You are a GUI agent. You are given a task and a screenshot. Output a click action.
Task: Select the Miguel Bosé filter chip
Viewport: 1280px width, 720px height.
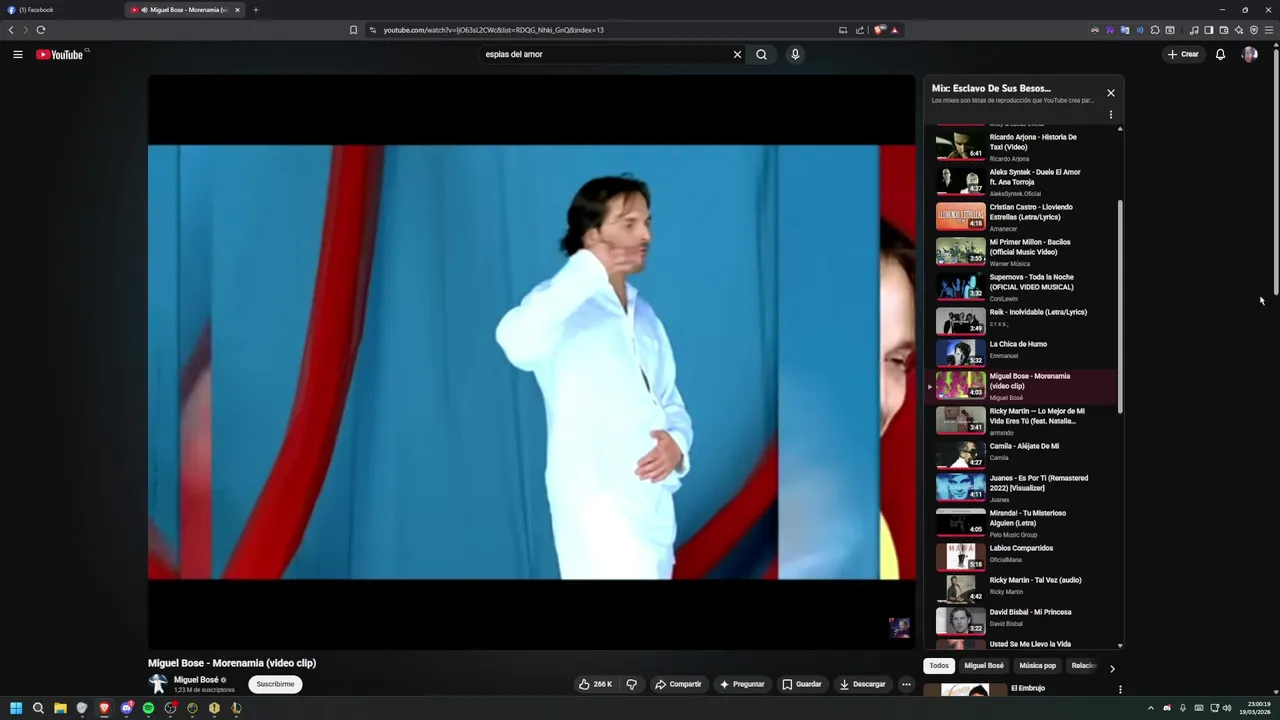point(984,666)
